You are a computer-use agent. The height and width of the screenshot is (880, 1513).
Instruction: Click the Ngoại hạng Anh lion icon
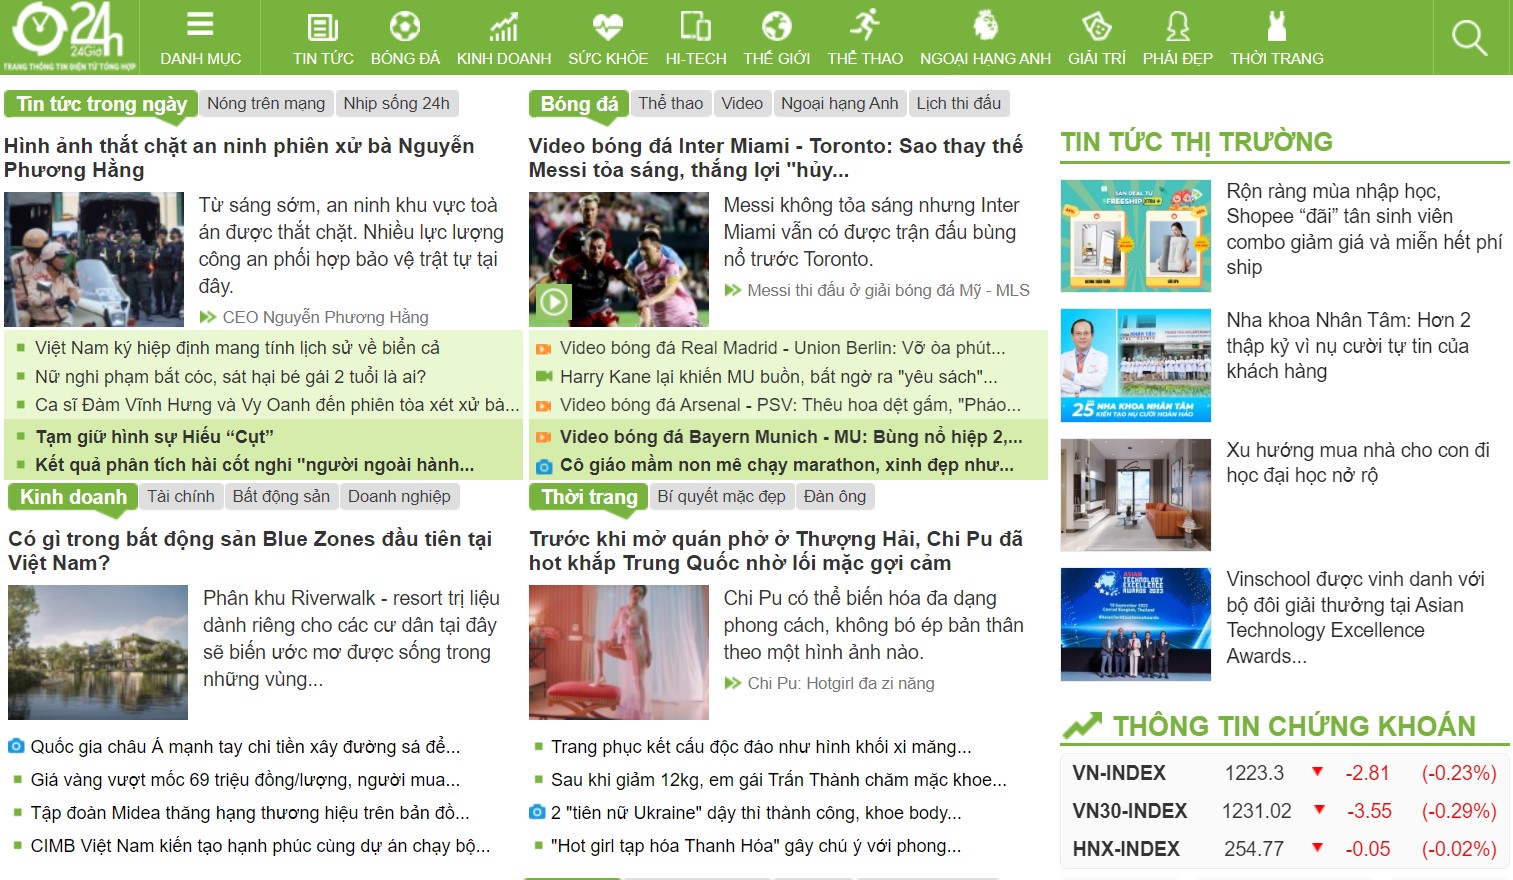(985, 25)
